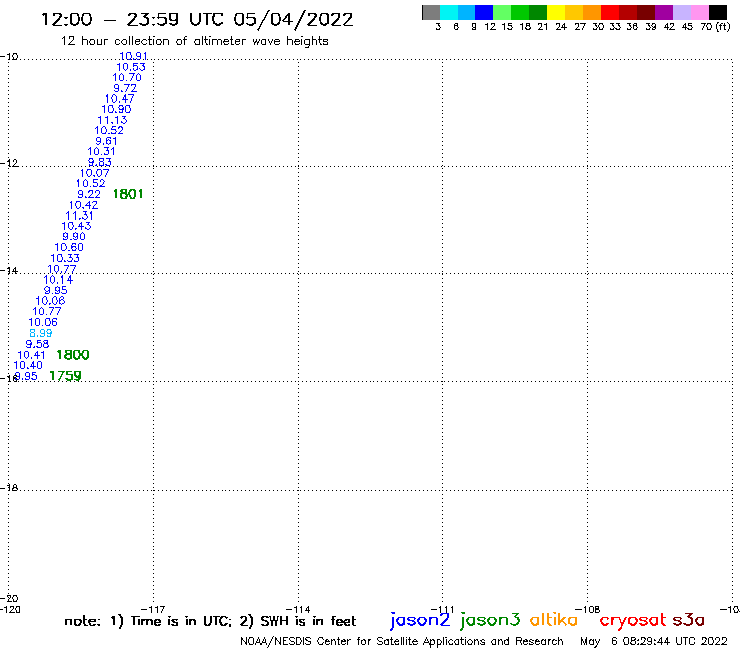Click the 11.13 wave height value
Screen dimensions: 740x650
[x=112, y=120]
